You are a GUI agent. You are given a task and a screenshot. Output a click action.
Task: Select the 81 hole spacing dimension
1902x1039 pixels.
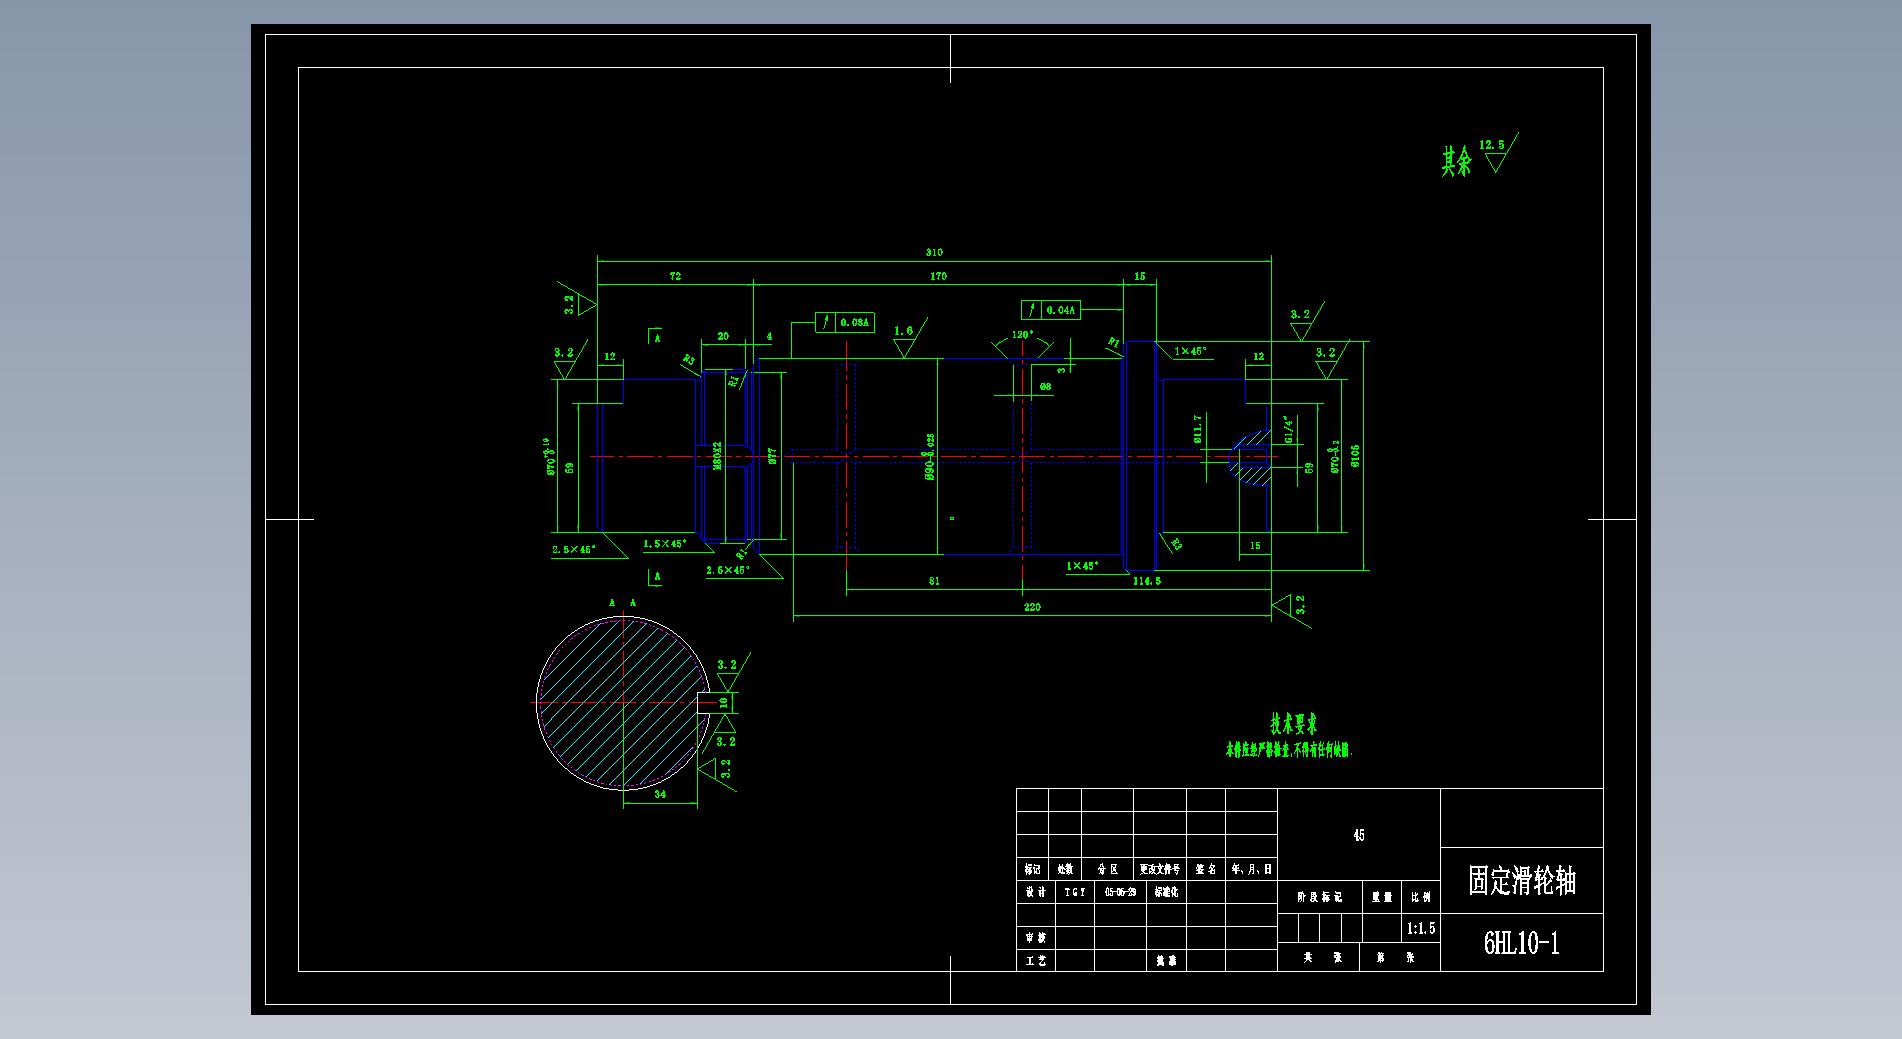(934, 581)
